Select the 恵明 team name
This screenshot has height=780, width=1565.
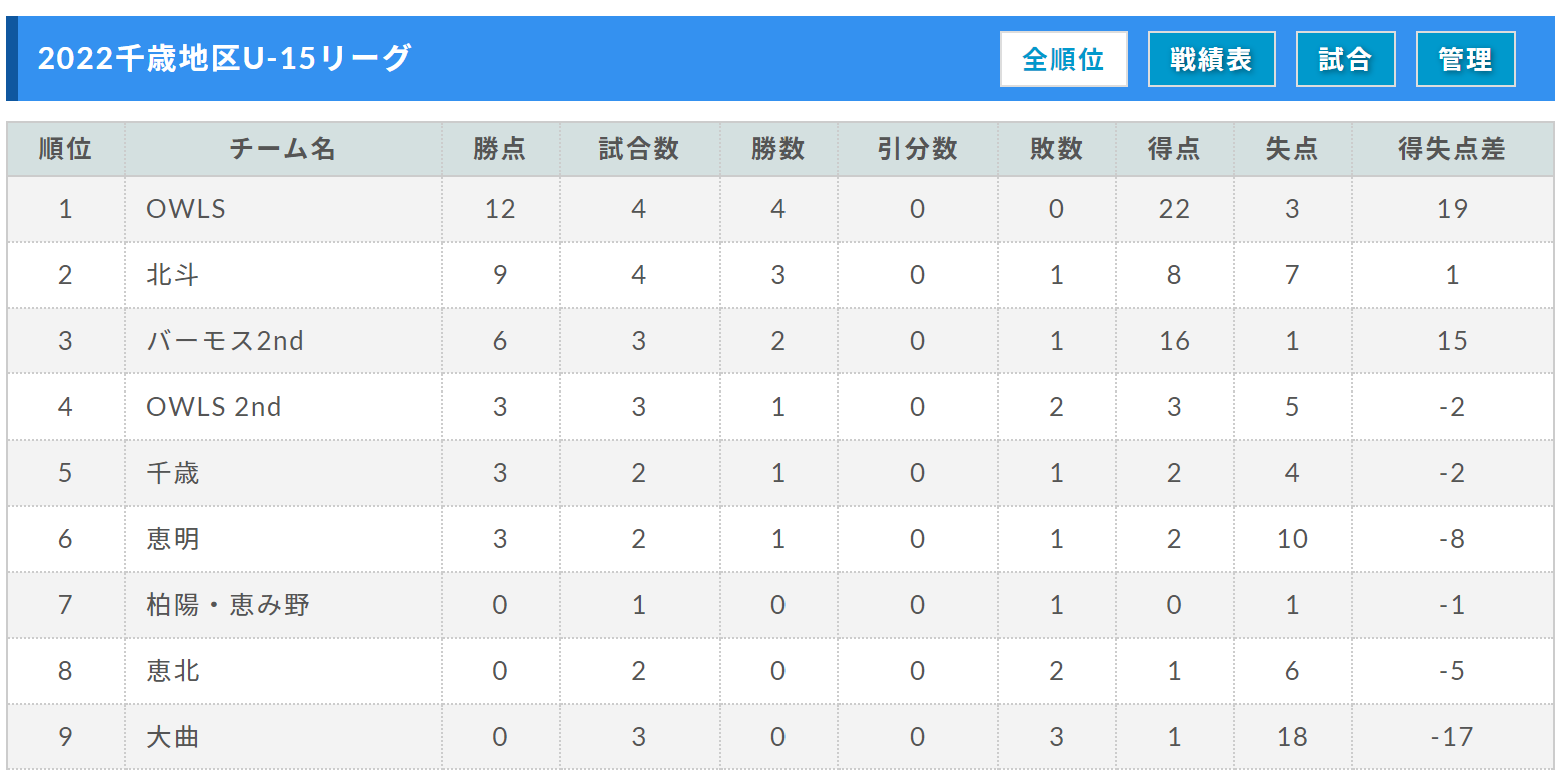tap(173, 538)
